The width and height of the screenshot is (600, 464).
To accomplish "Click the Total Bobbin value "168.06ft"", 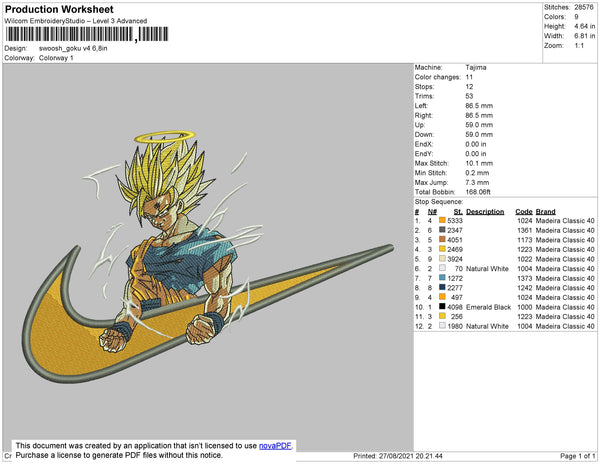I will (478, 192).
